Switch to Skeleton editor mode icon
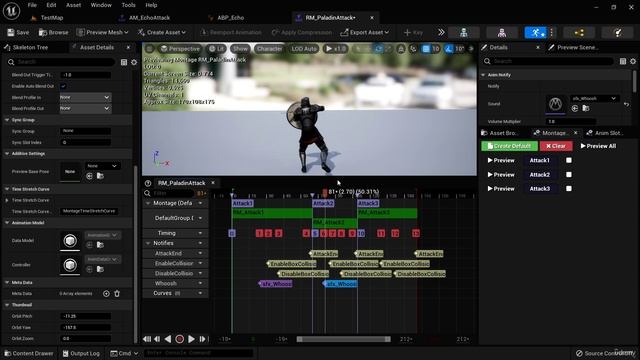This screenshot has width=640, height=360. (464, 33)
